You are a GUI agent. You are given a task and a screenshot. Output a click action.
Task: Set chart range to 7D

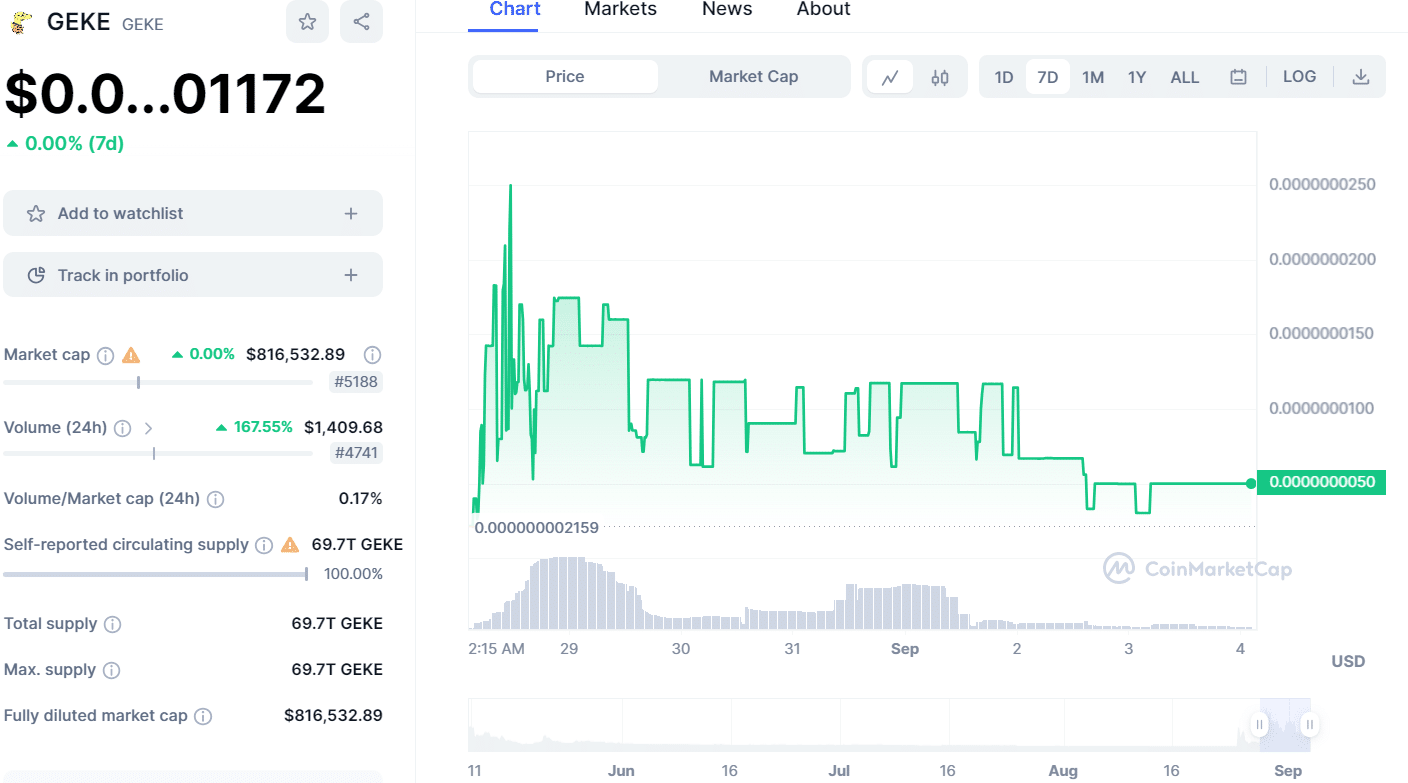(x=1047, y=77)
